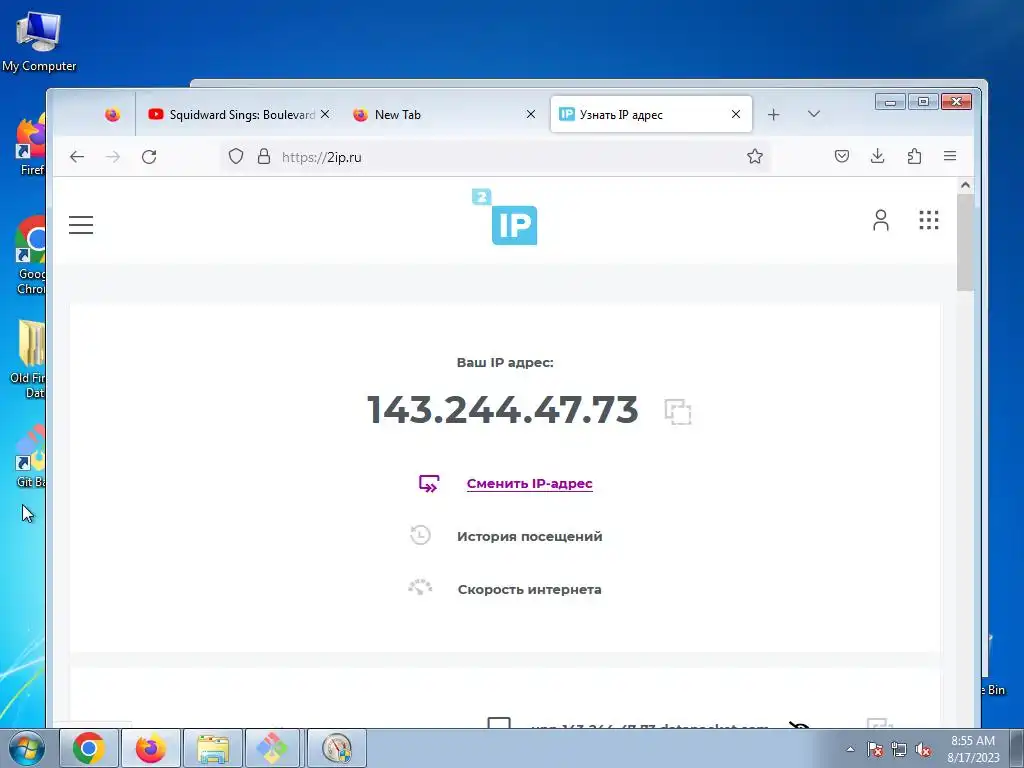Click the Firefox taskbar button

pos(151,748)
